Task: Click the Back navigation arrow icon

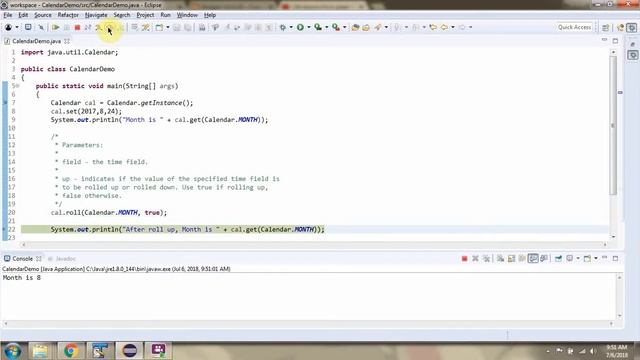Action: click(444, 27)
